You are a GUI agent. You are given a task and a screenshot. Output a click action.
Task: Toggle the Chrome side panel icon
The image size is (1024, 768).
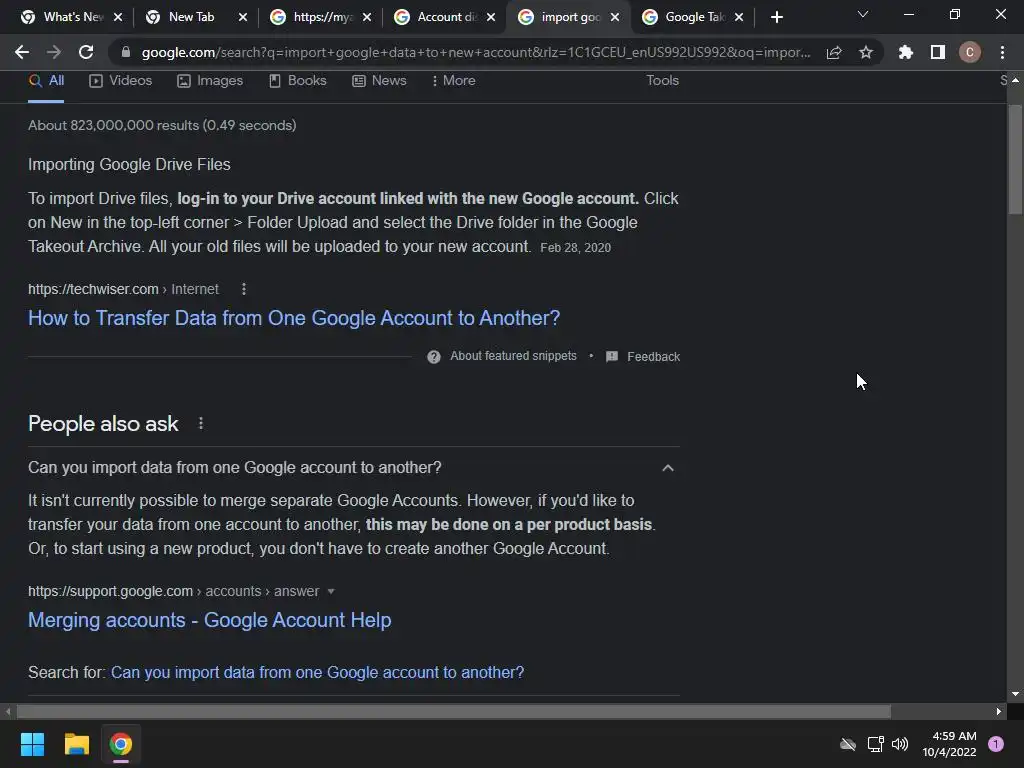pos(938,52)
